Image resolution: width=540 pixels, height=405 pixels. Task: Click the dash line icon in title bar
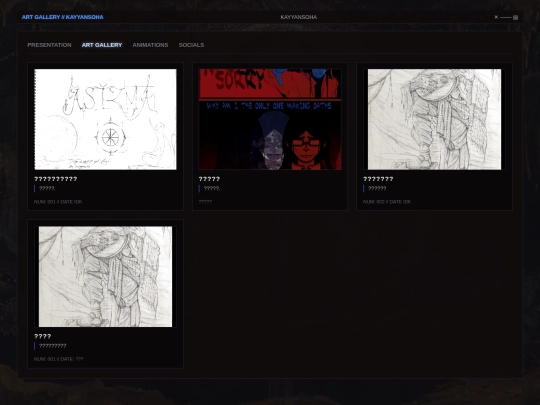point(506,17)
